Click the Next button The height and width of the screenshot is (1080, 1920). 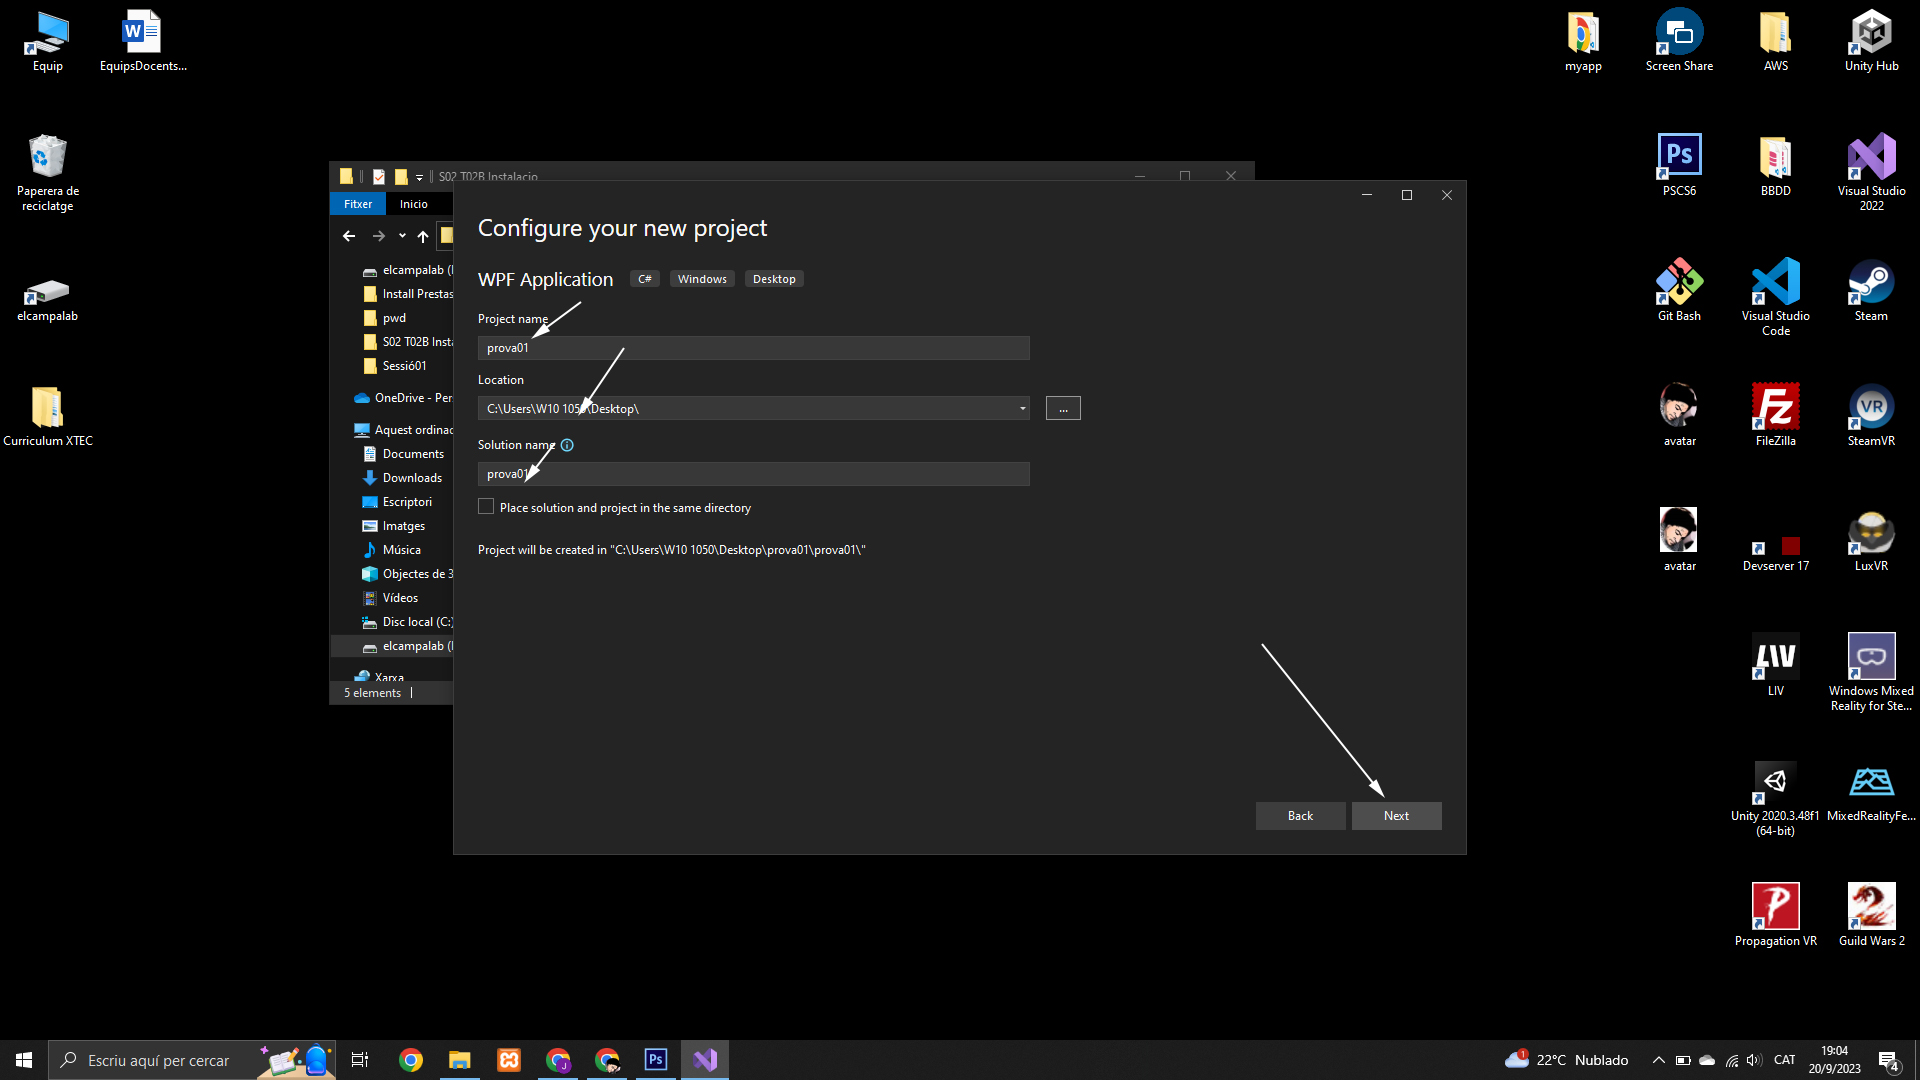(x=1396, y=816)
